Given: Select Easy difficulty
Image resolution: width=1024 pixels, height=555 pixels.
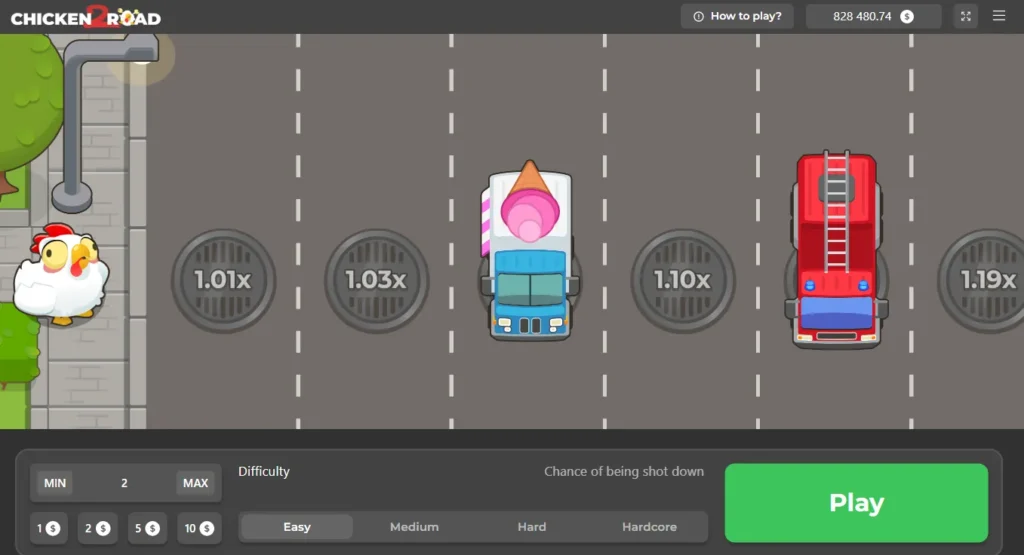Looking at the screenshot, I should pyautogui.click(x=297, y=527).
